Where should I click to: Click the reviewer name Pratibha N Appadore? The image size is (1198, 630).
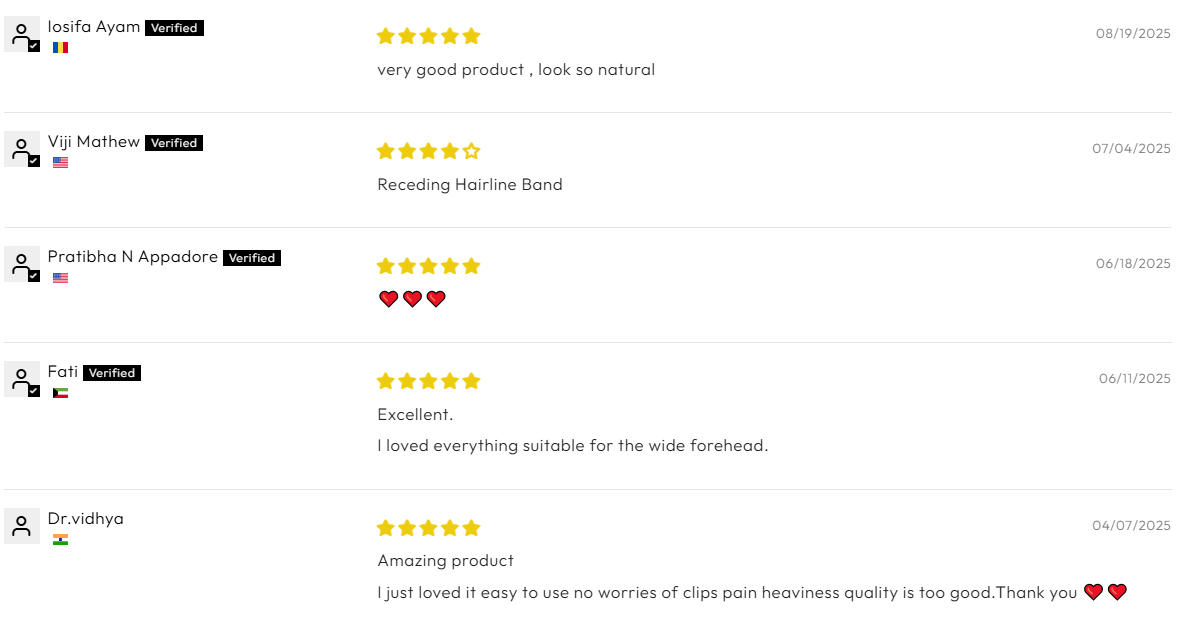133,257
